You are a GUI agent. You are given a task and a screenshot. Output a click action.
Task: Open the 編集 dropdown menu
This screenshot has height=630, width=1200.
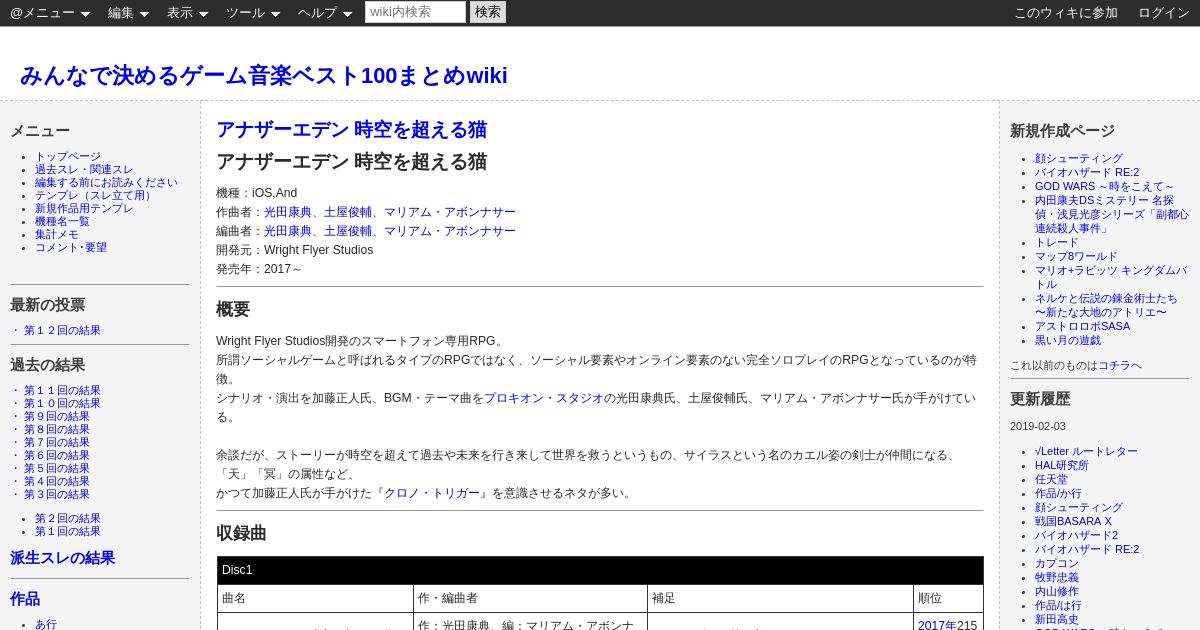(x=128, y=13)
